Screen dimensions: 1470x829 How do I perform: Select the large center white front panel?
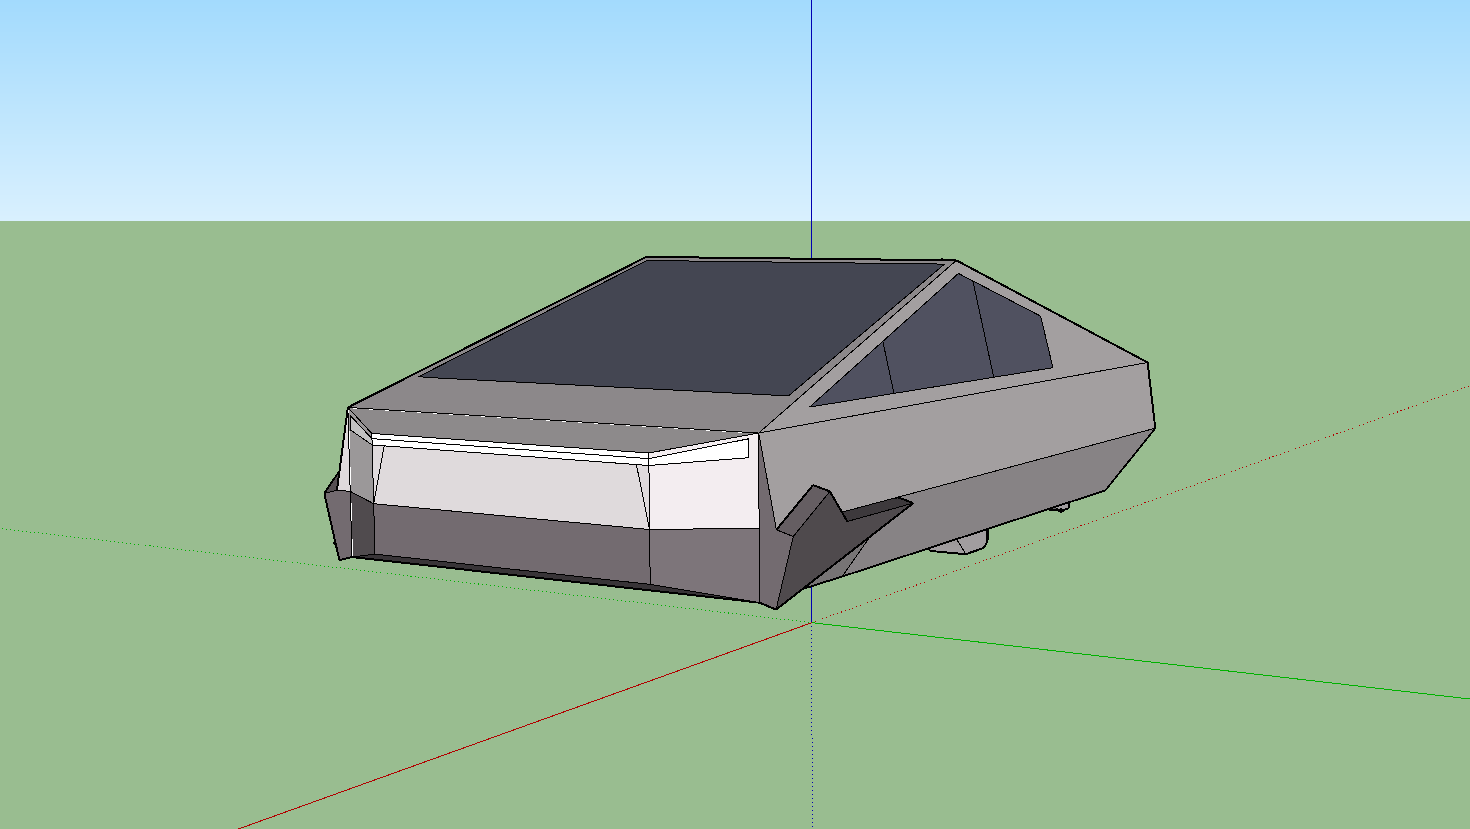click(x=510, y=485)
